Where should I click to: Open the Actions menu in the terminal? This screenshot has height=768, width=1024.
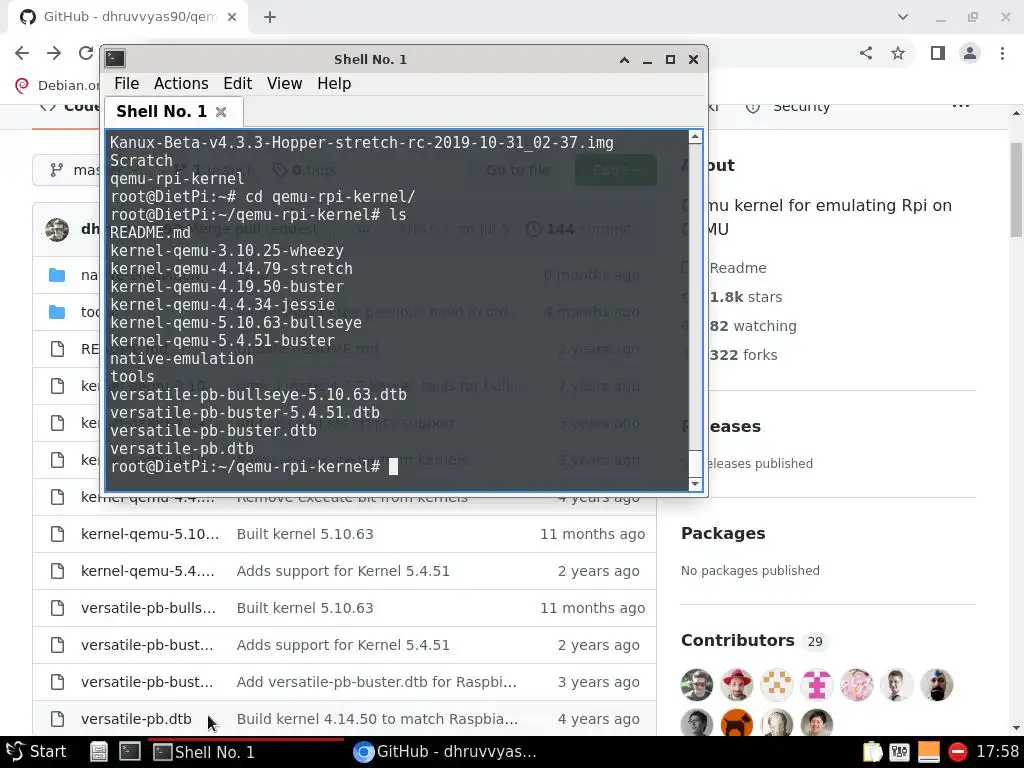click(181, 84)
